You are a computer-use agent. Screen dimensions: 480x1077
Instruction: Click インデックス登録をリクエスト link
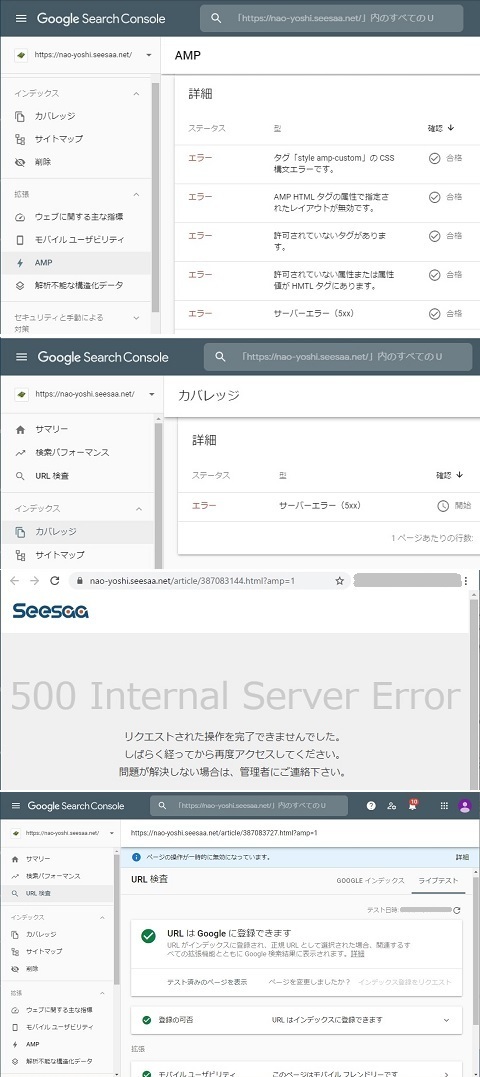405,982
